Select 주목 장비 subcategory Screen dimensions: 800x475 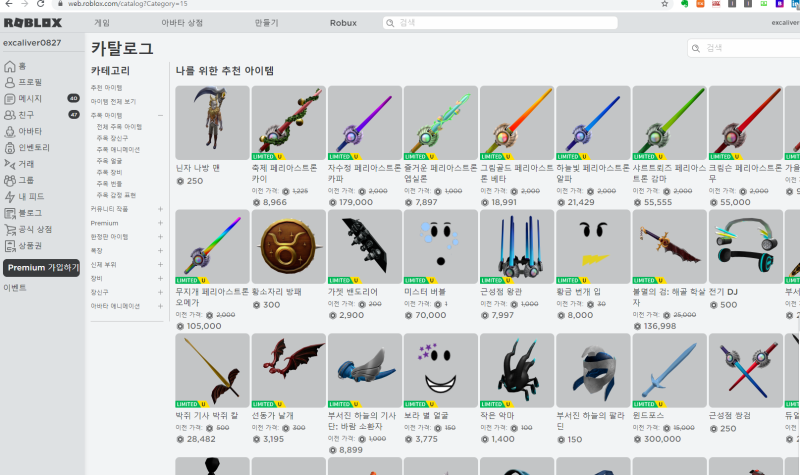(x=109, y=172)
